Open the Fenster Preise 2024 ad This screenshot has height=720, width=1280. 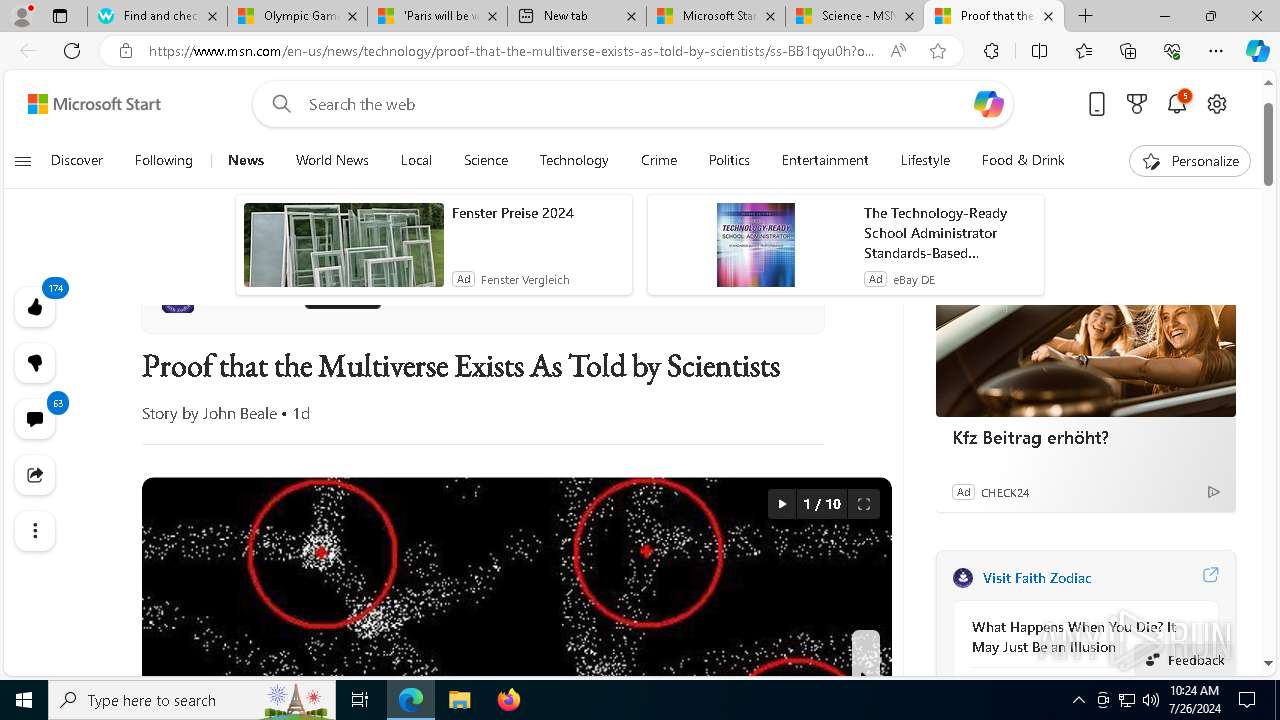(x=513, y=213)
